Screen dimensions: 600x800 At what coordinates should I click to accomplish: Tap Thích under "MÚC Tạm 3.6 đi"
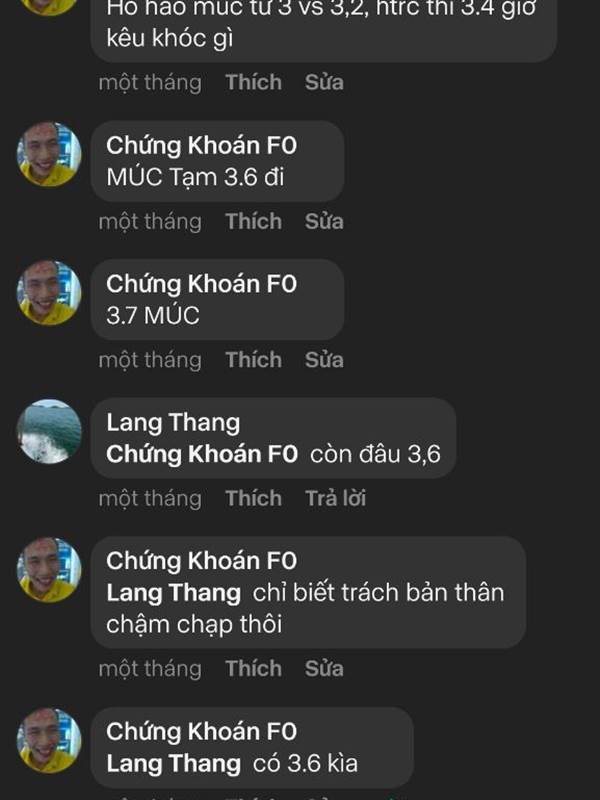(254, 221)
